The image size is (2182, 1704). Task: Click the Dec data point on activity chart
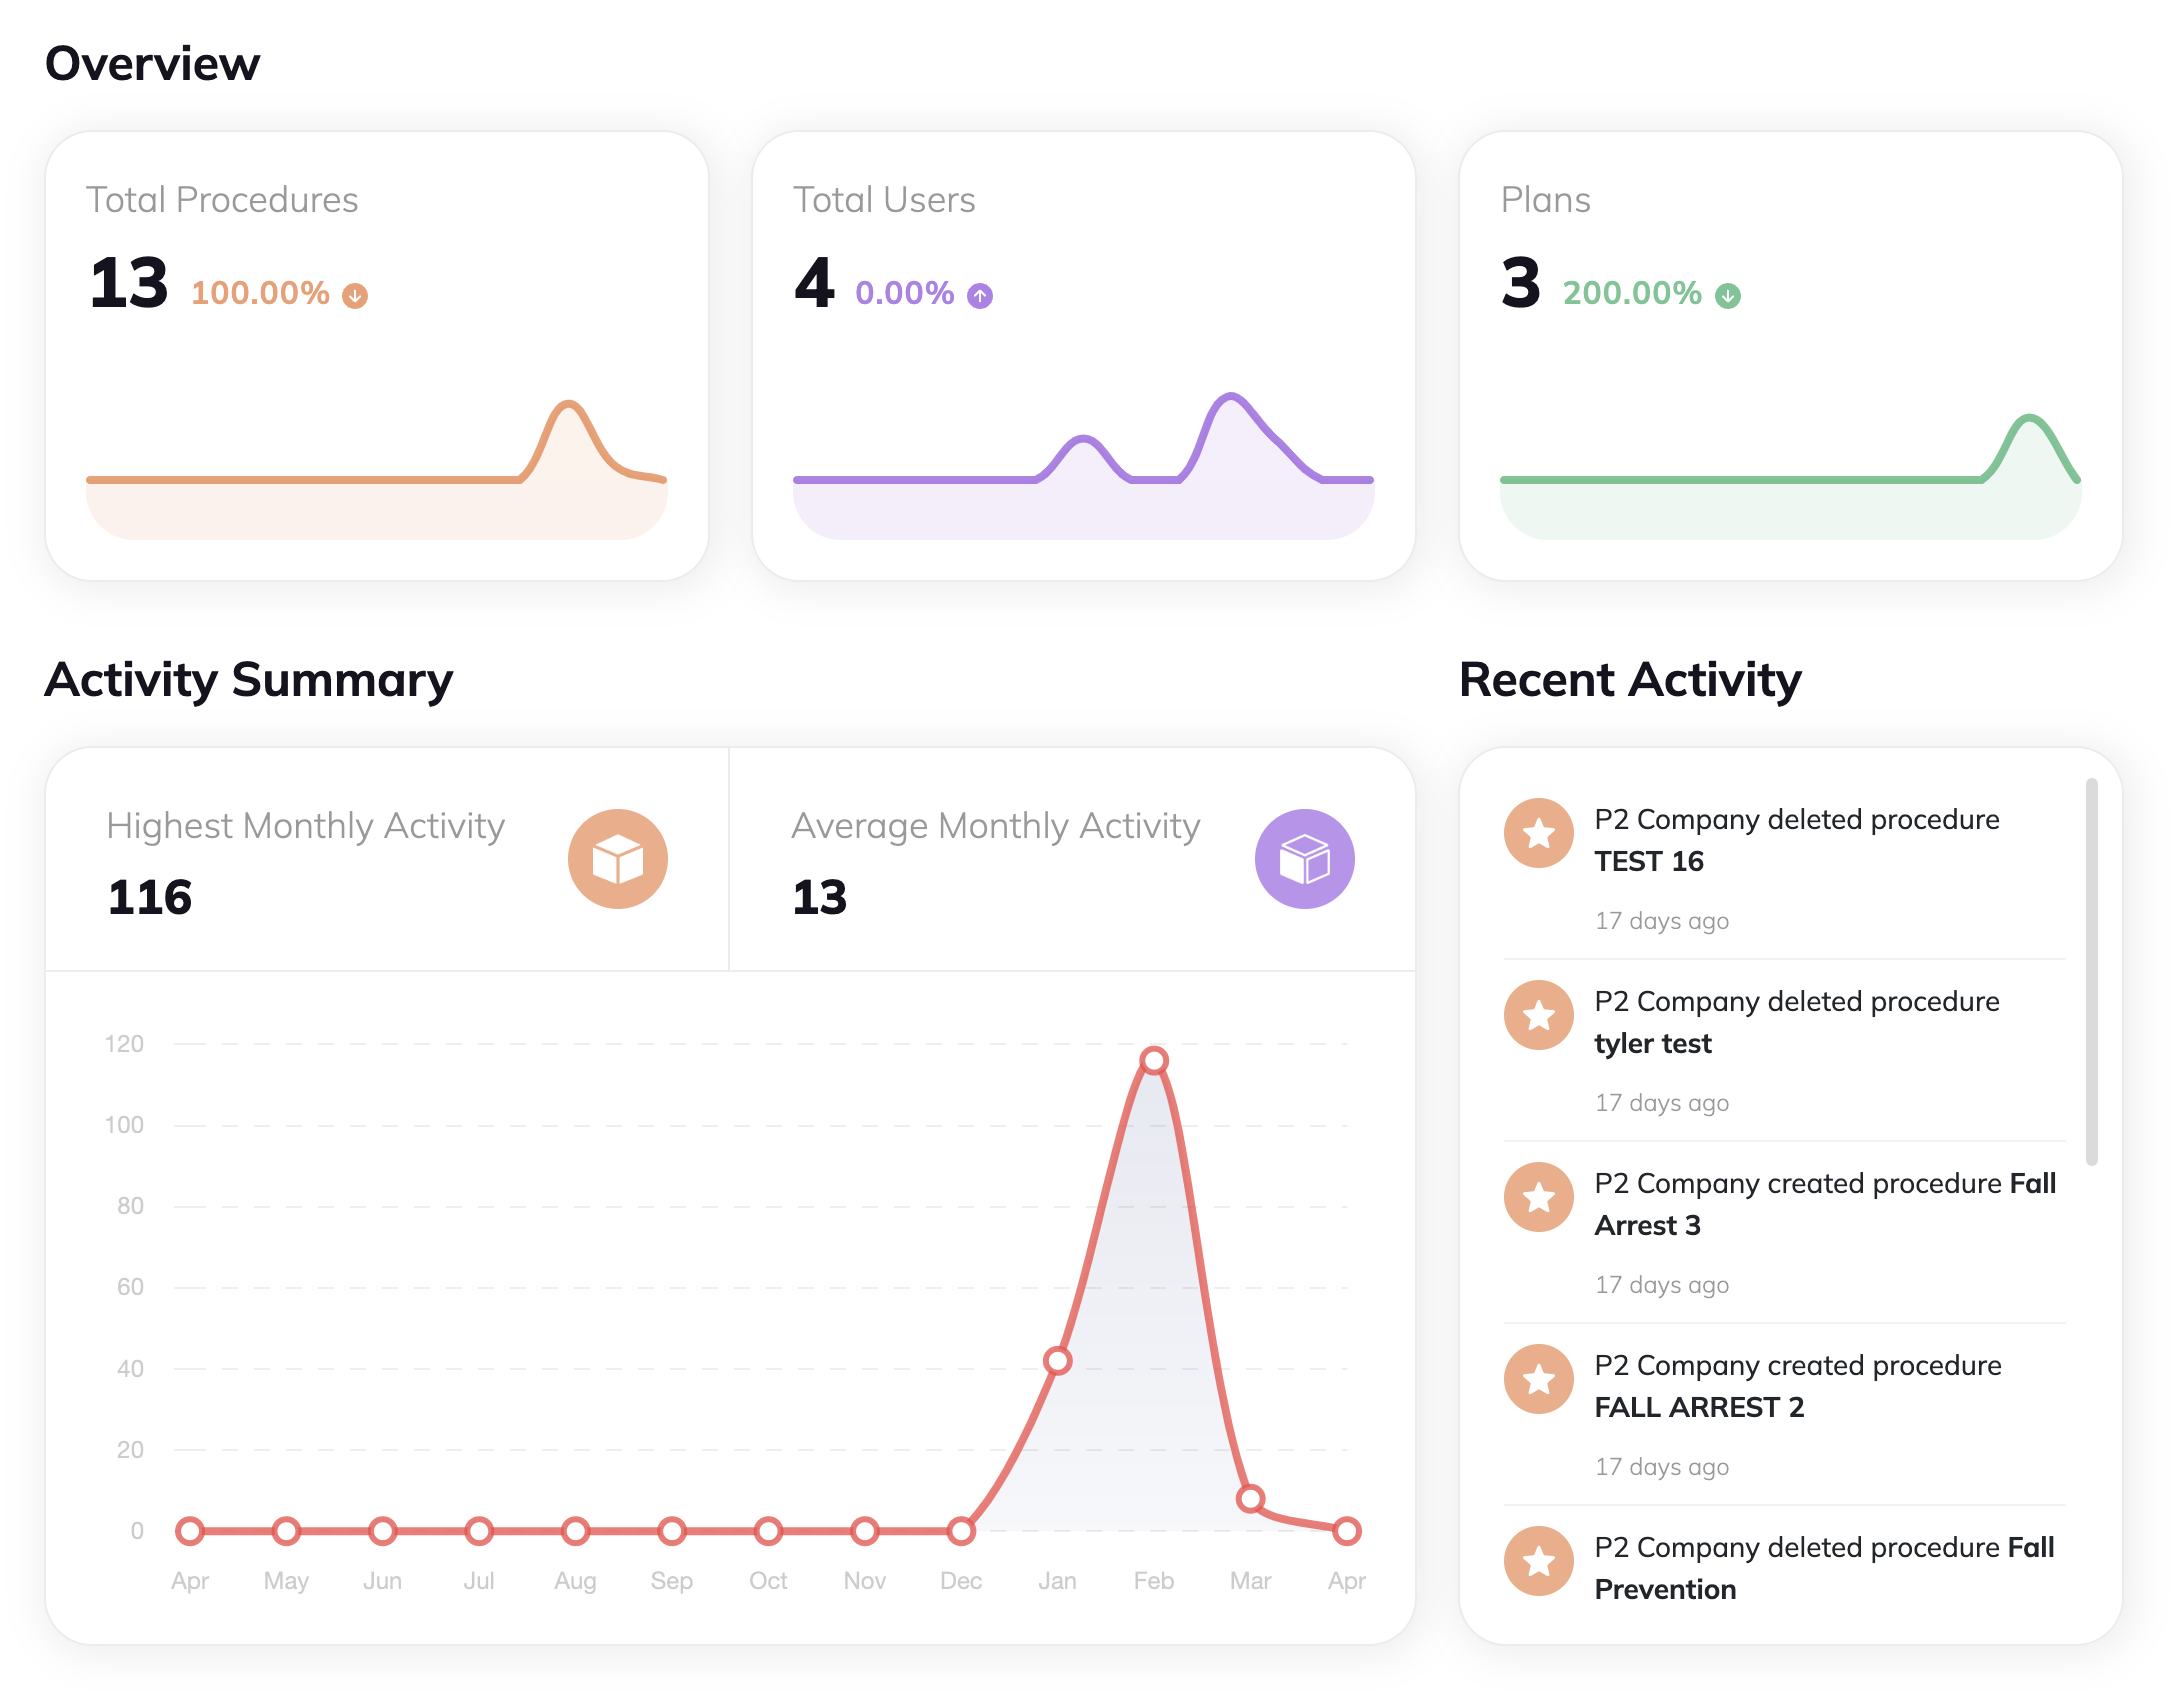point(961,1531)
